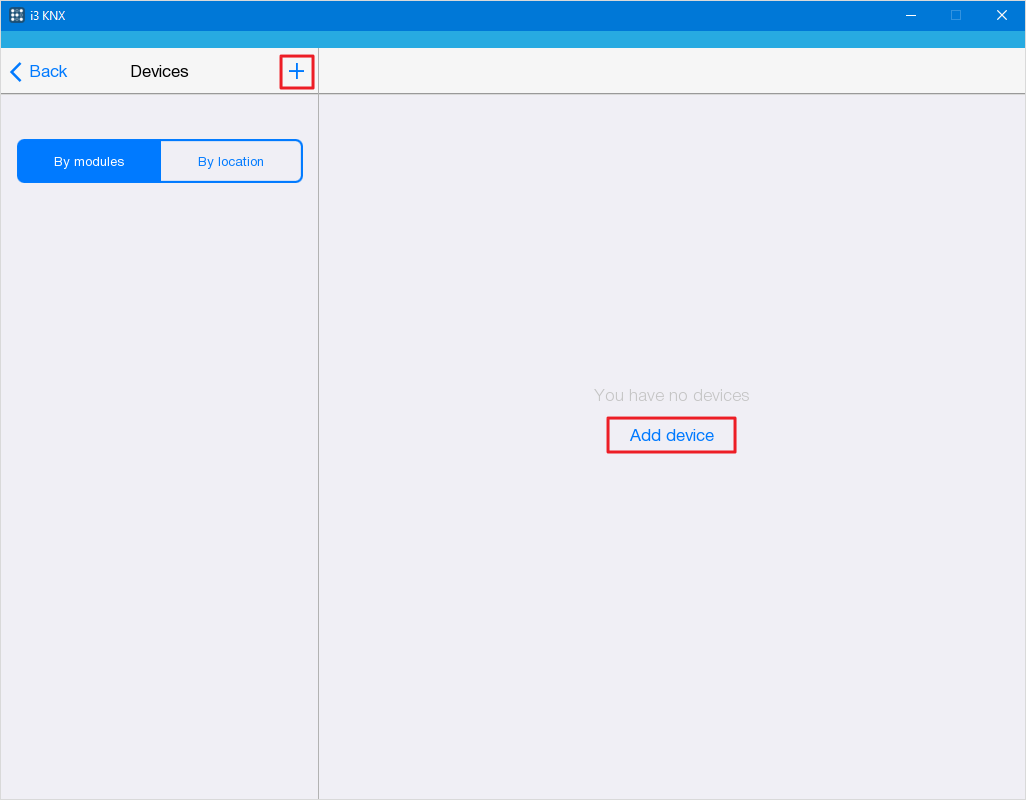Click the i3 KNX app icon in title bar

[x=17, y=15]
